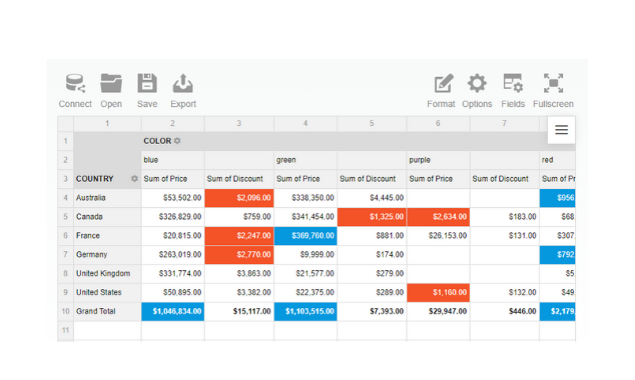
Task: Click the cell $341,454.00
Action: 305,217
